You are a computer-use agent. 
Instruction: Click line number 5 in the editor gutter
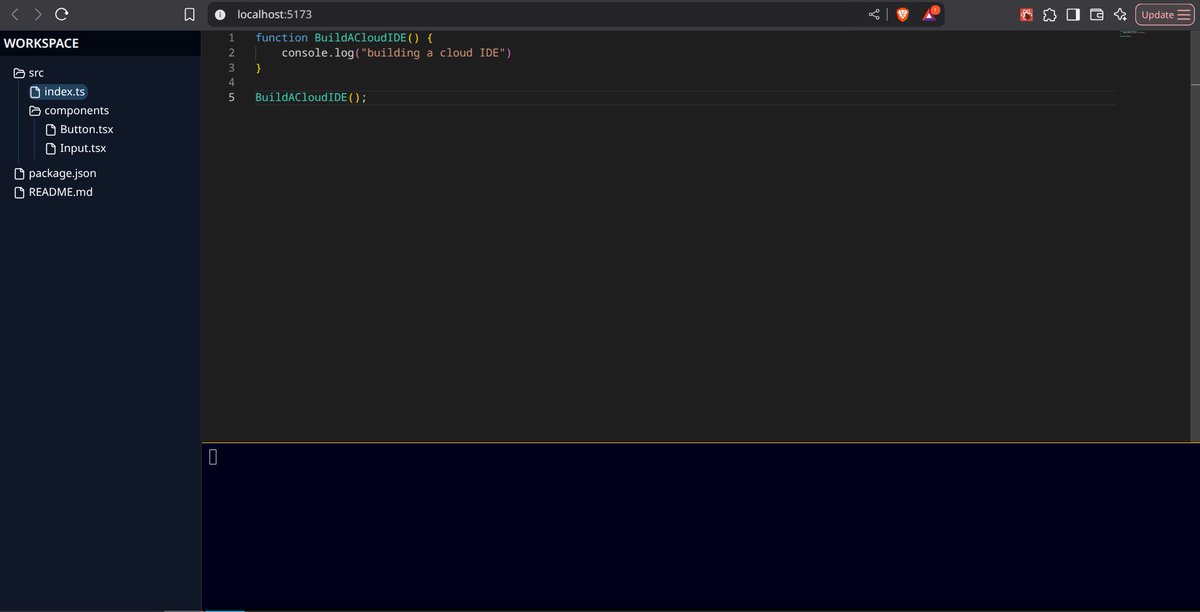click(x=231, y=97)
